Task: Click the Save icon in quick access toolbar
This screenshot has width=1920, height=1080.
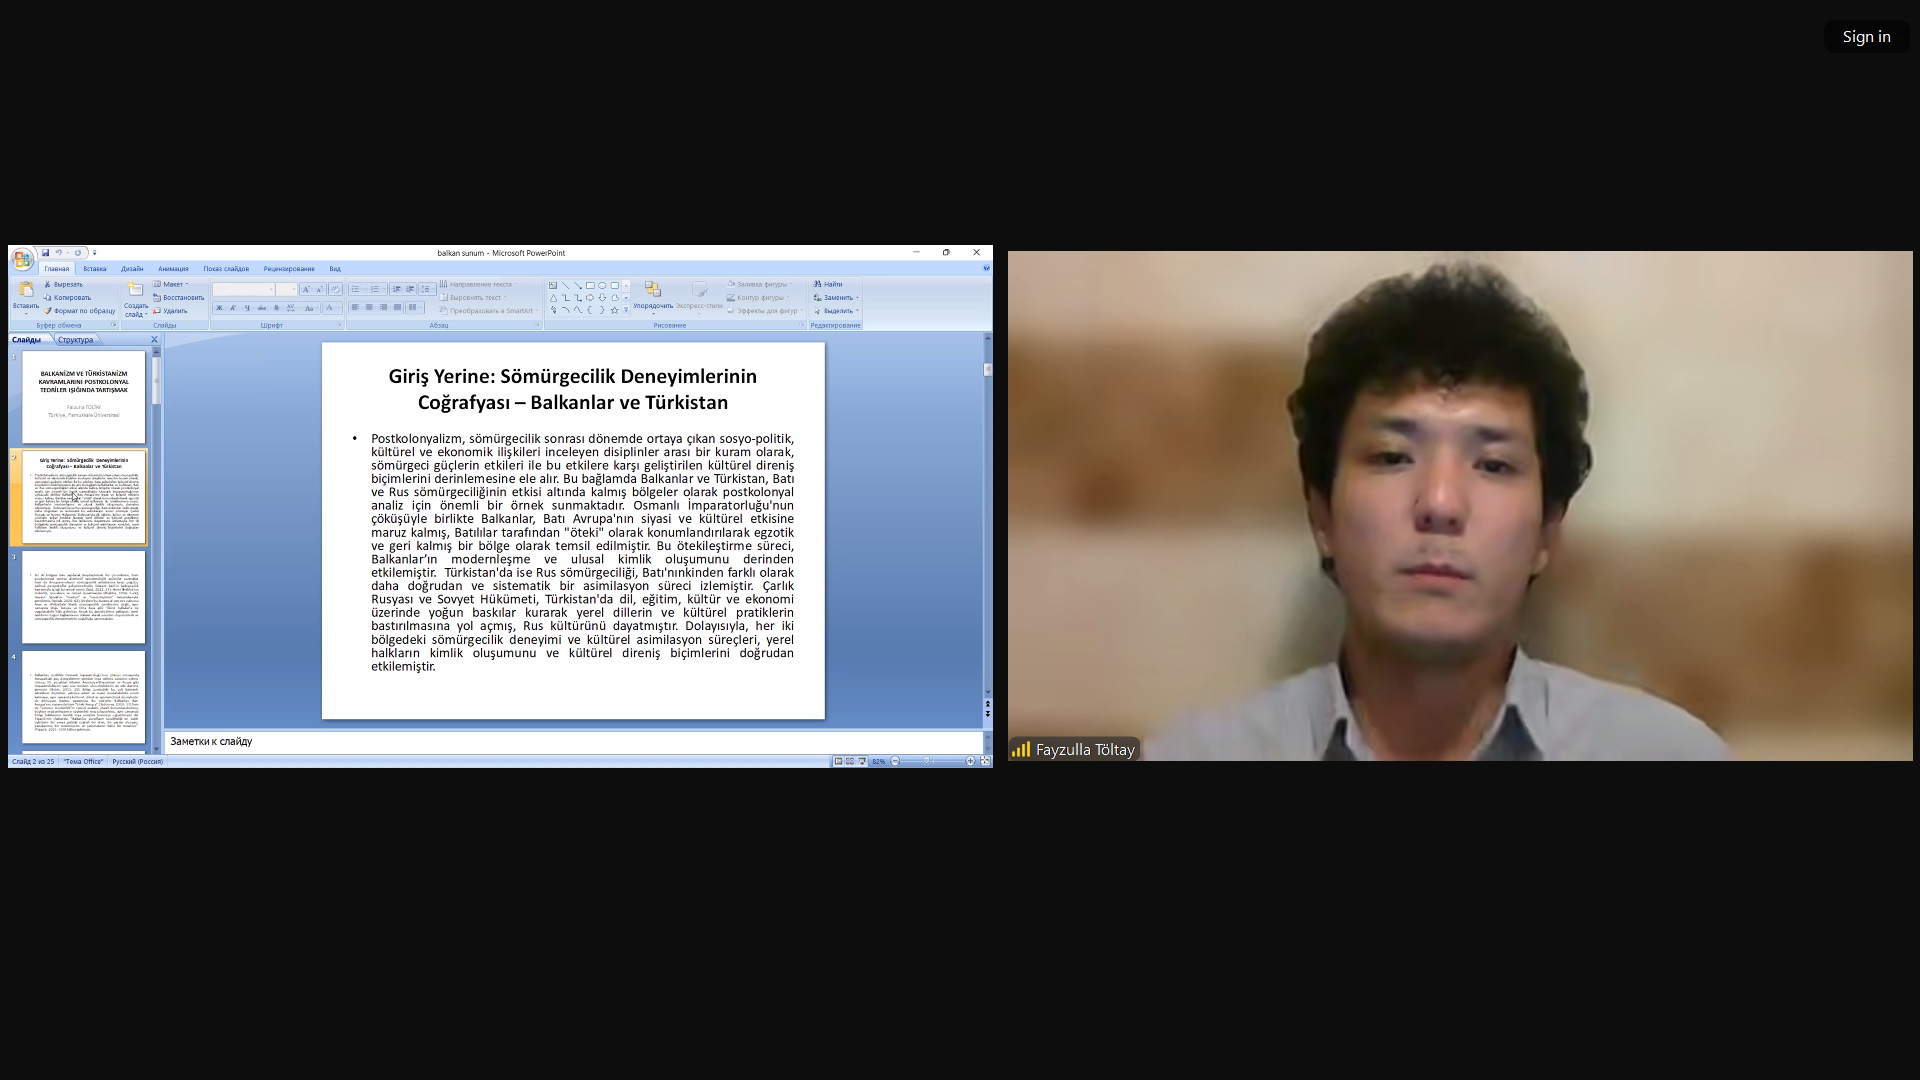Action: tap(45, 253)
